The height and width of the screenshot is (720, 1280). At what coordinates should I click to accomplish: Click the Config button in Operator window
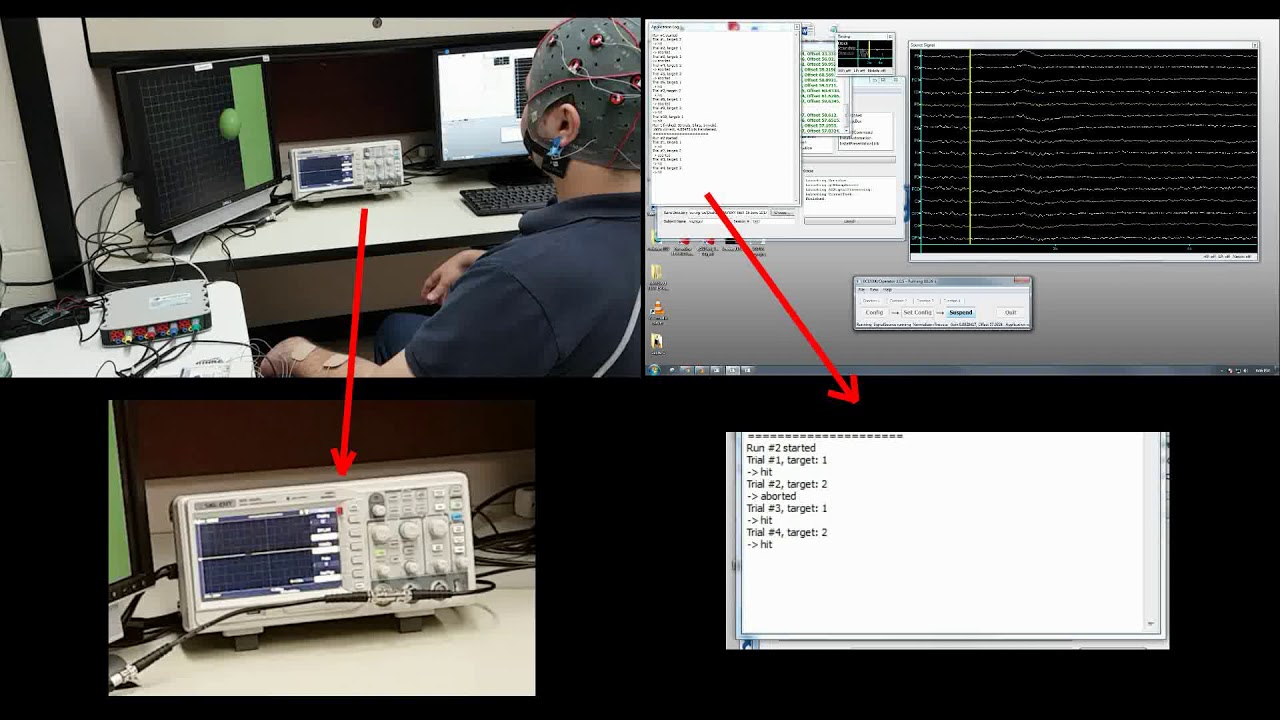point(874,312)
